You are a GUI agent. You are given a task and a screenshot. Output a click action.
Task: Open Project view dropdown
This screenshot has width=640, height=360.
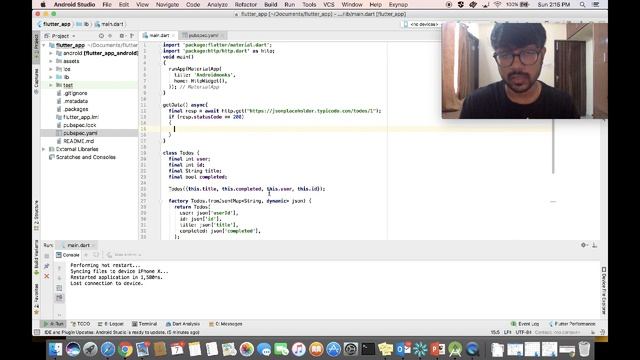[x=60, y=36]
